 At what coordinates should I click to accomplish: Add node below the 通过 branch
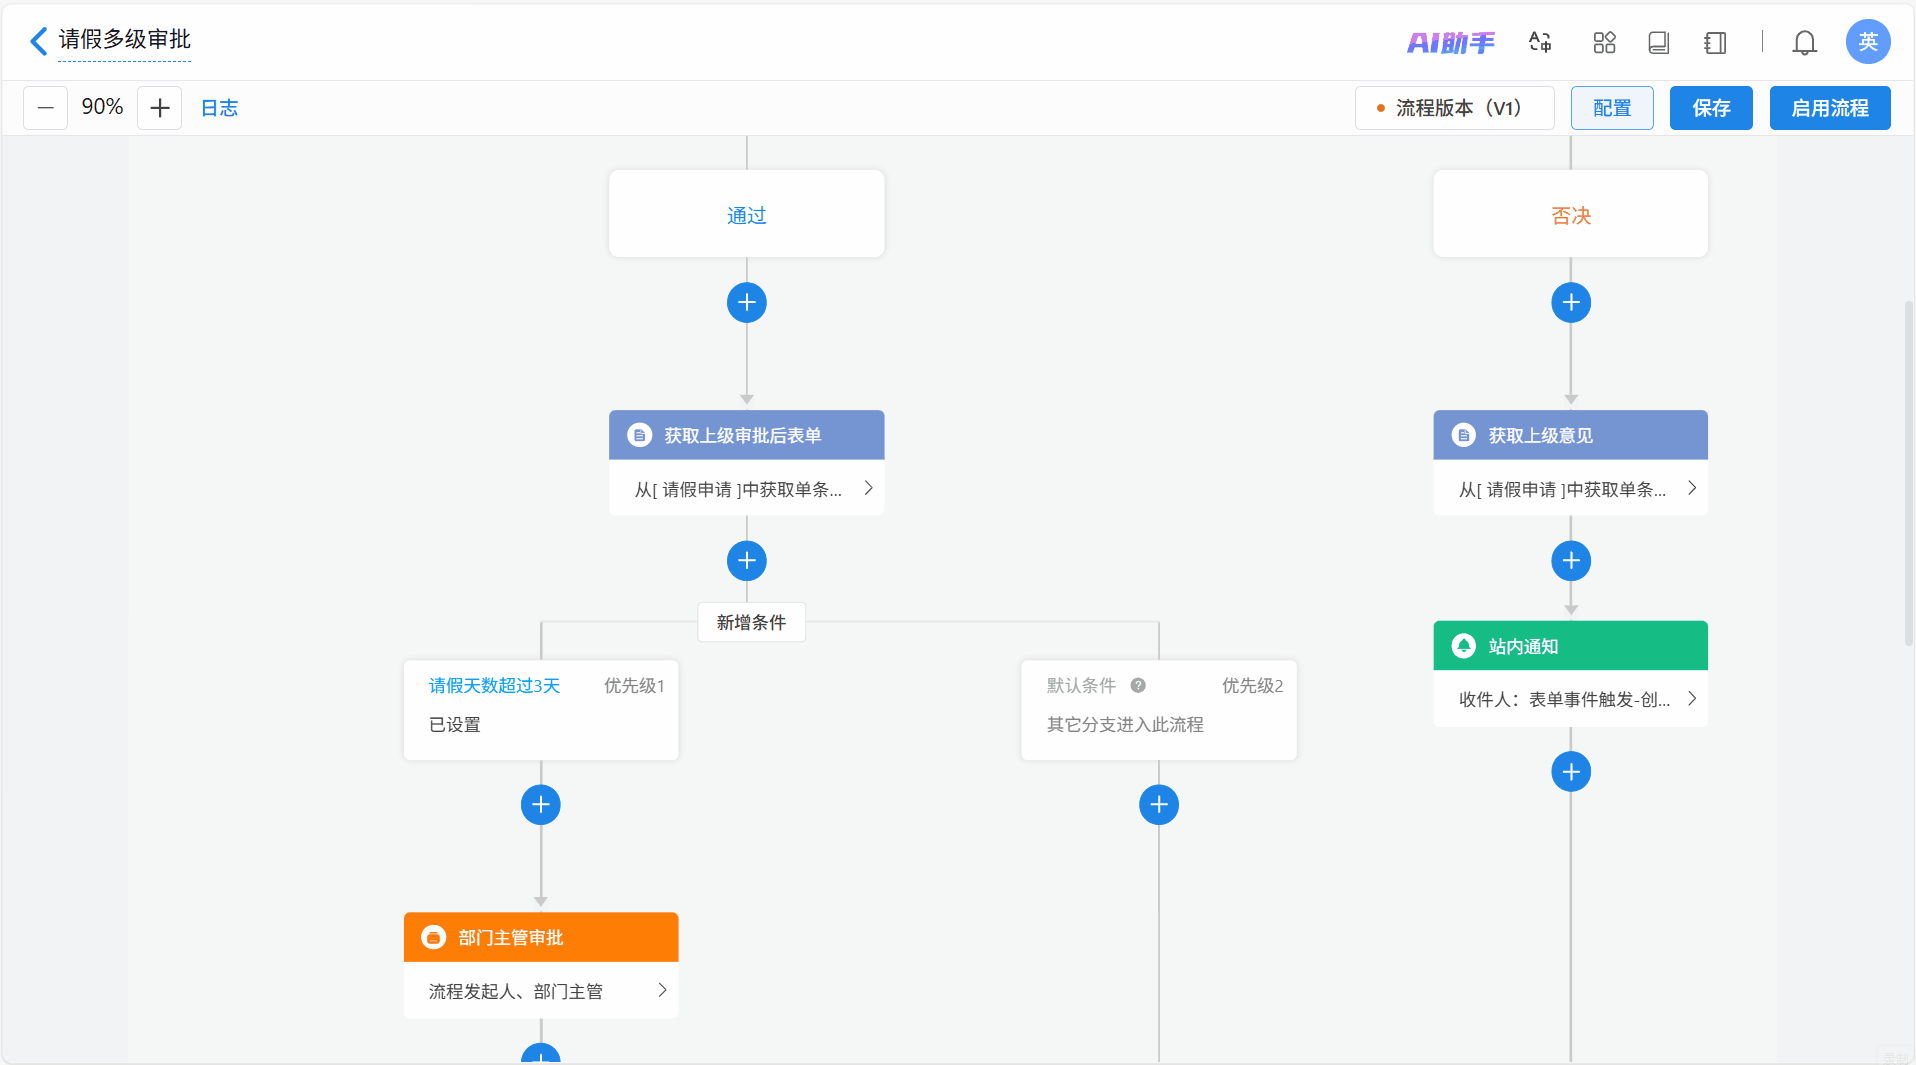746,302
